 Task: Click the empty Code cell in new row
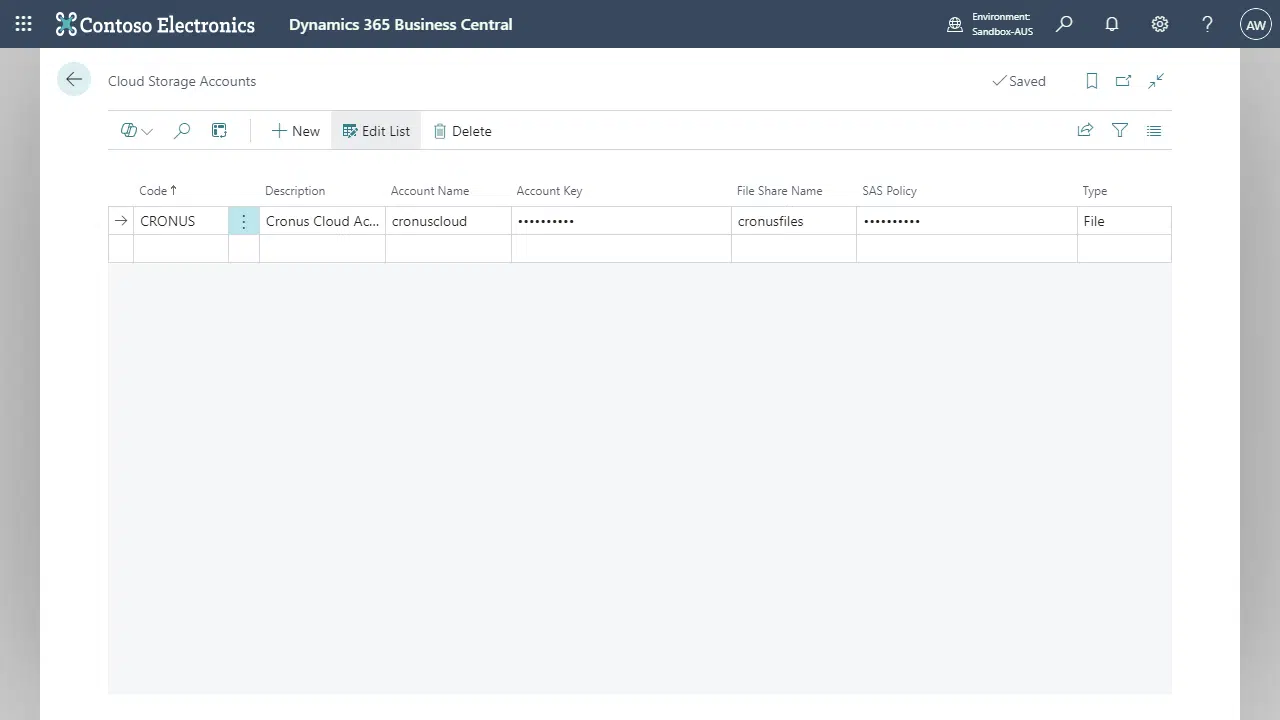[181, 248]
